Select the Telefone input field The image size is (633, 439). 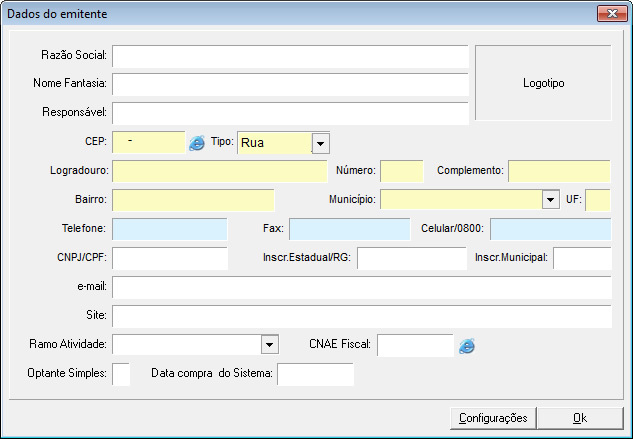(170, 229)
